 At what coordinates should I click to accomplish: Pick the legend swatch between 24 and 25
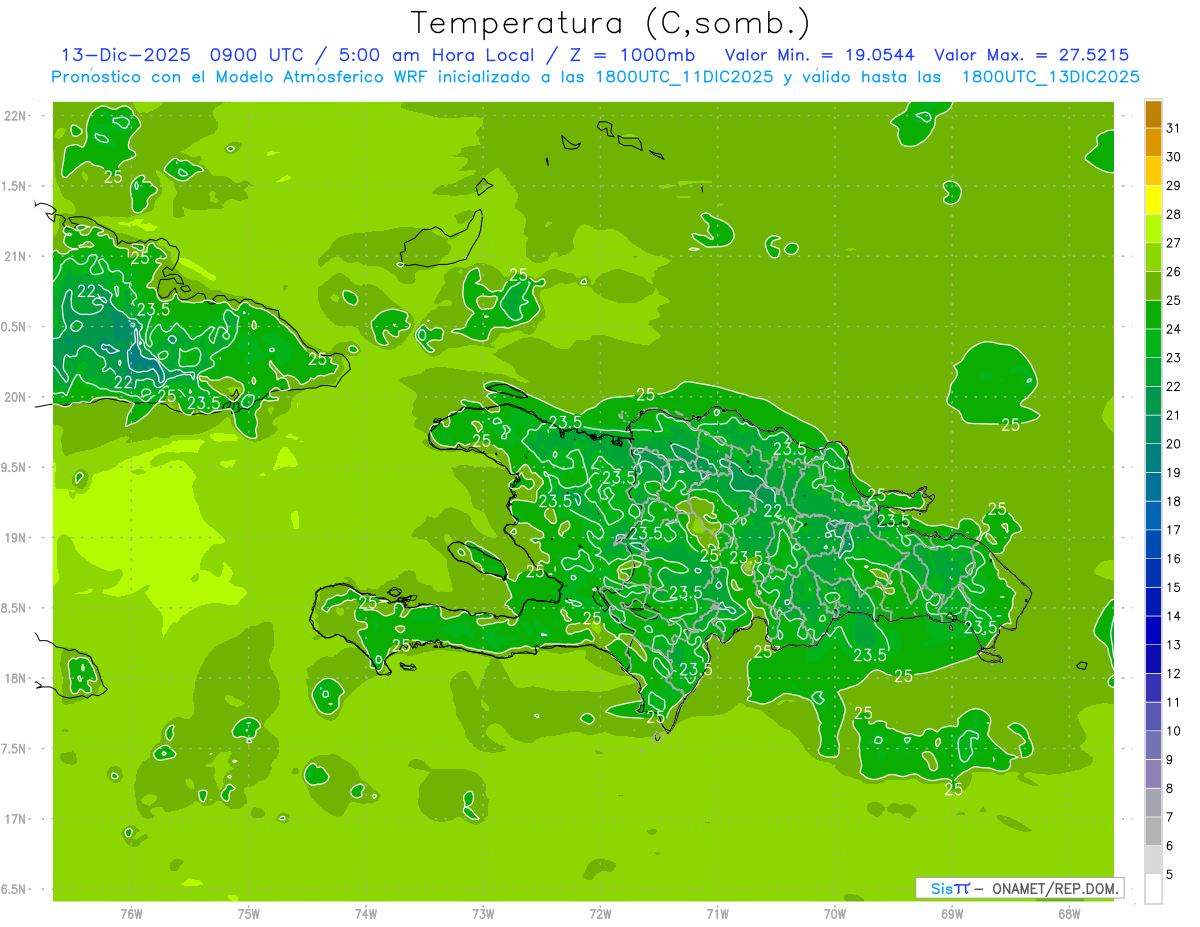click(1153, 315)
